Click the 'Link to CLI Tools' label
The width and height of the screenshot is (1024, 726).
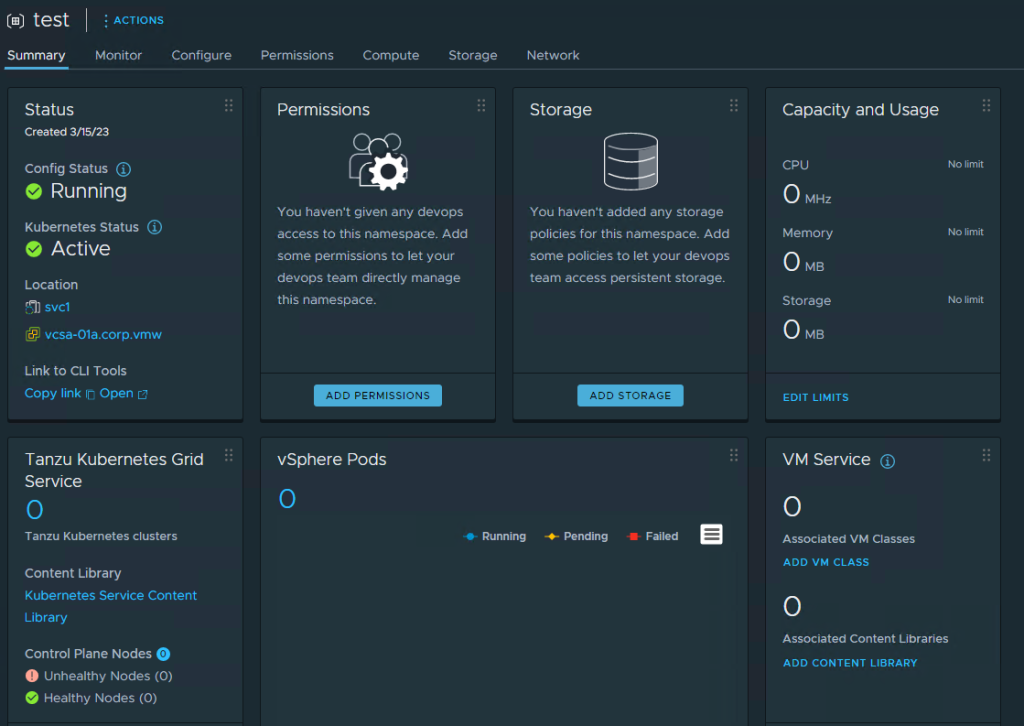pyautogui.click(x=76, y=371)
